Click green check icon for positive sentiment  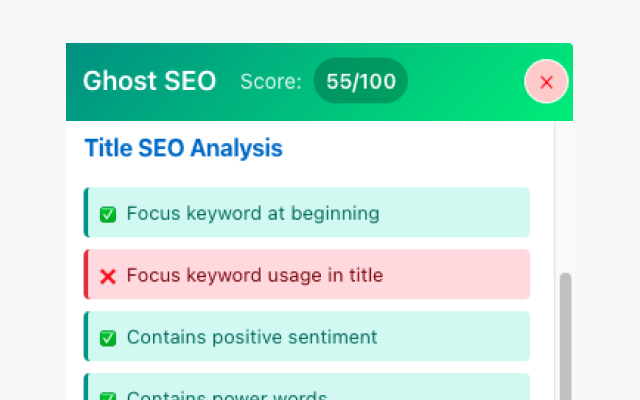point(108,338)
